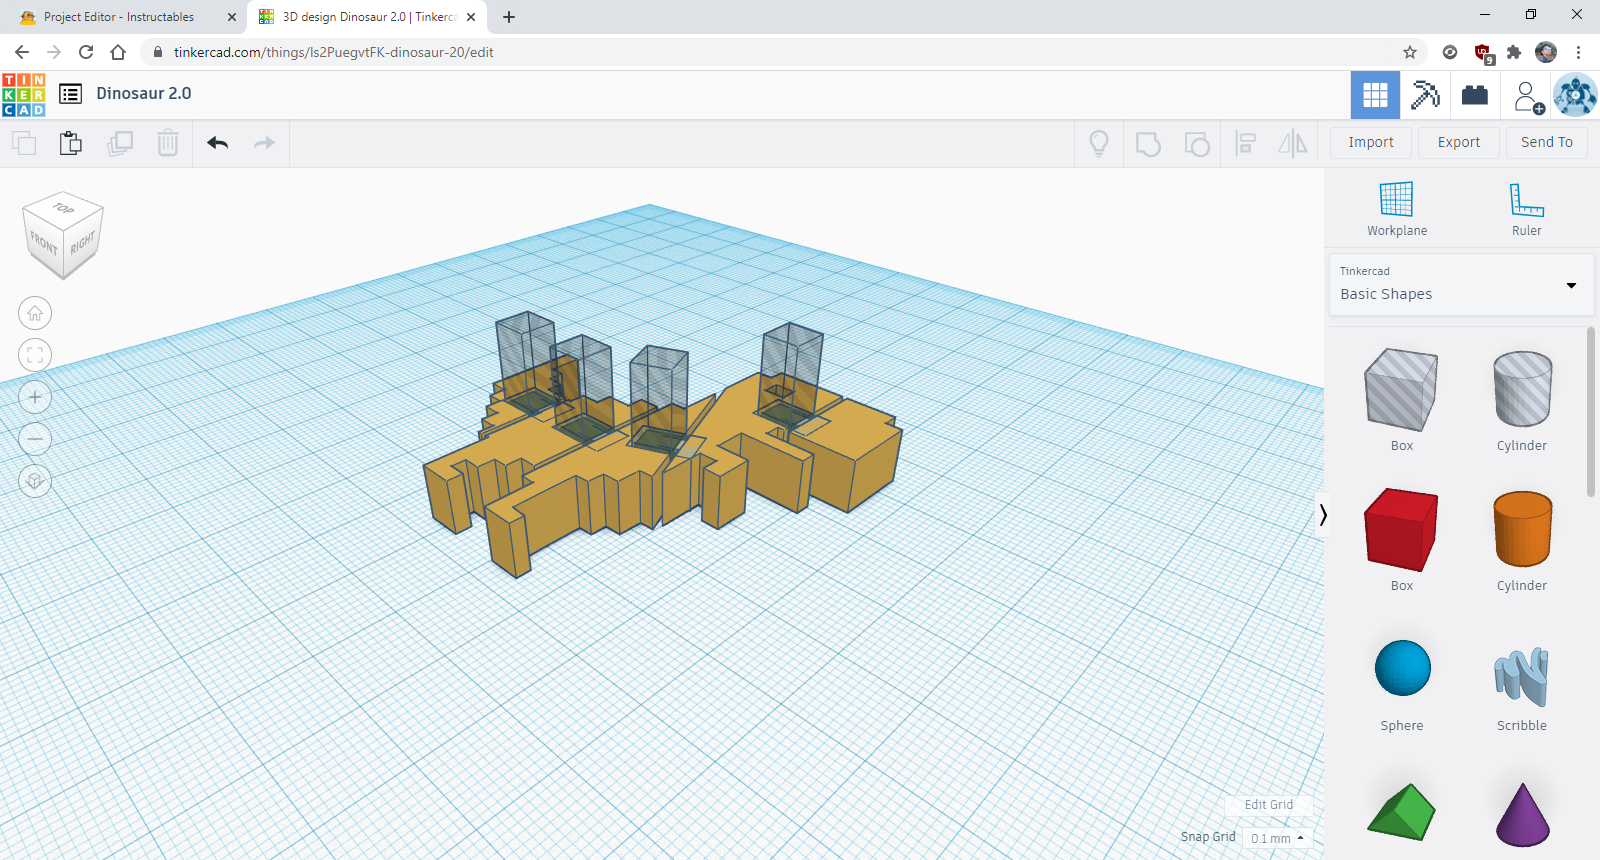Select the Workplane tool
The height and width of the screenshot is (860, 1600).
click(x=1397, y=209)
